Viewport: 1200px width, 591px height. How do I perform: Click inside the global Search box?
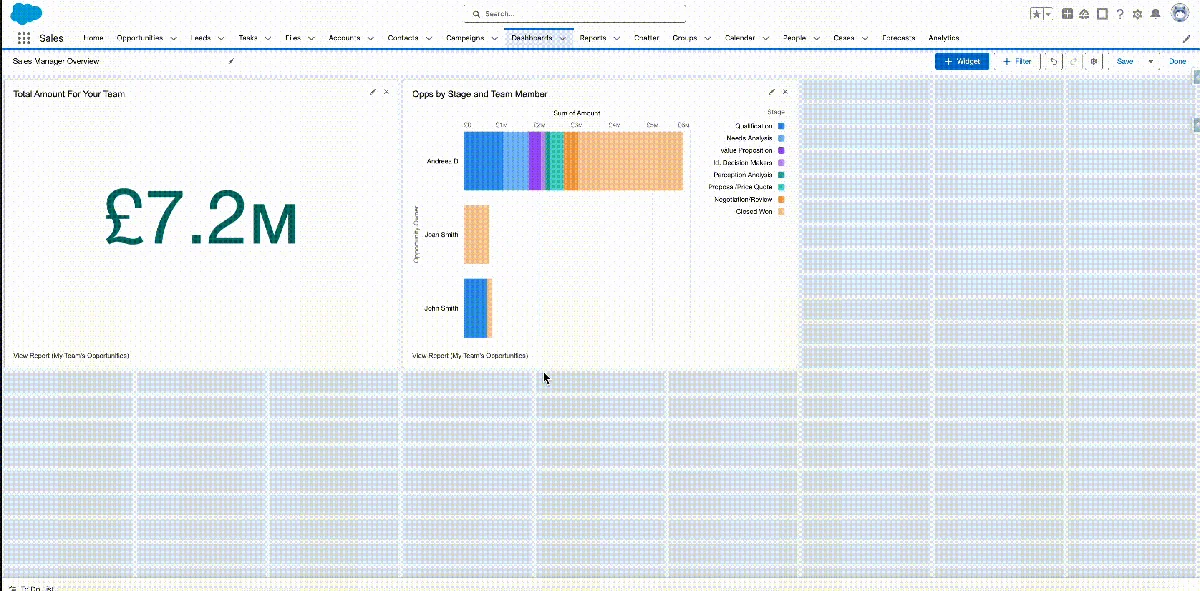point(576,14)
